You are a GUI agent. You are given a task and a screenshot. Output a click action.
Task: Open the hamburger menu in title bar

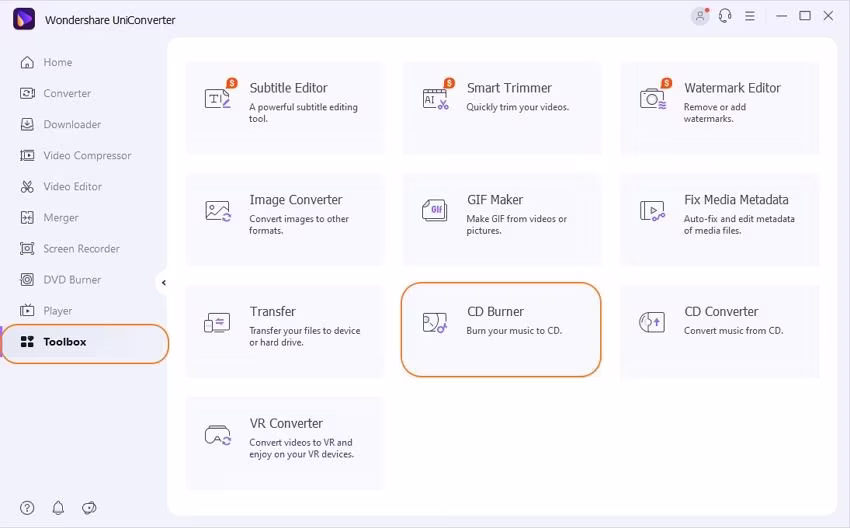coord(751,16)
